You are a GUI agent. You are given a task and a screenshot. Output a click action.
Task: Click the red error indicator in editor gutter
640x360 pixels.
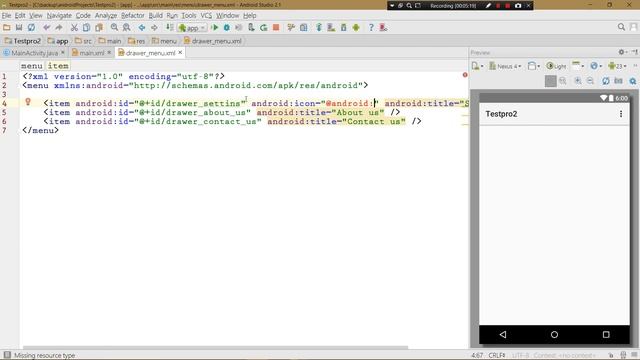[x=465, y=75]
